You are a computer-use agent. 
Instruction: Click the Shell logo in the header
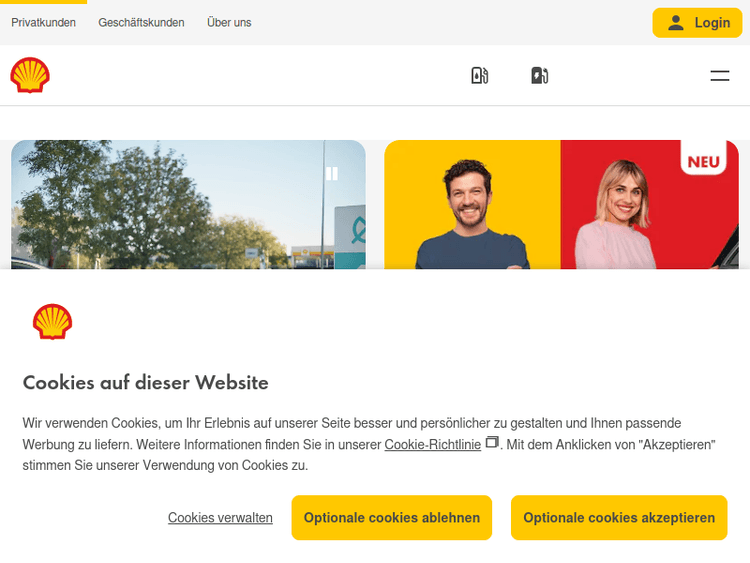click(x=30, y=75)
